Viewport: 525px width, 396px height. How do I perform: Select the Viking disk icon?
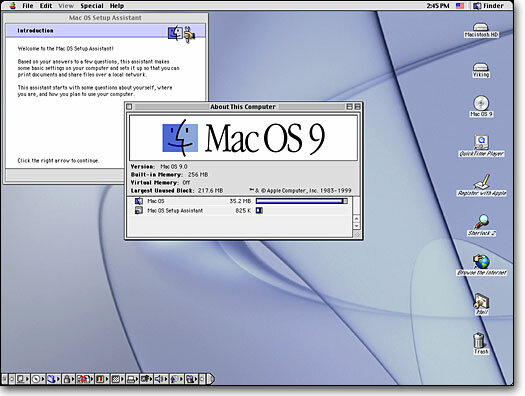tap(481, 70)
